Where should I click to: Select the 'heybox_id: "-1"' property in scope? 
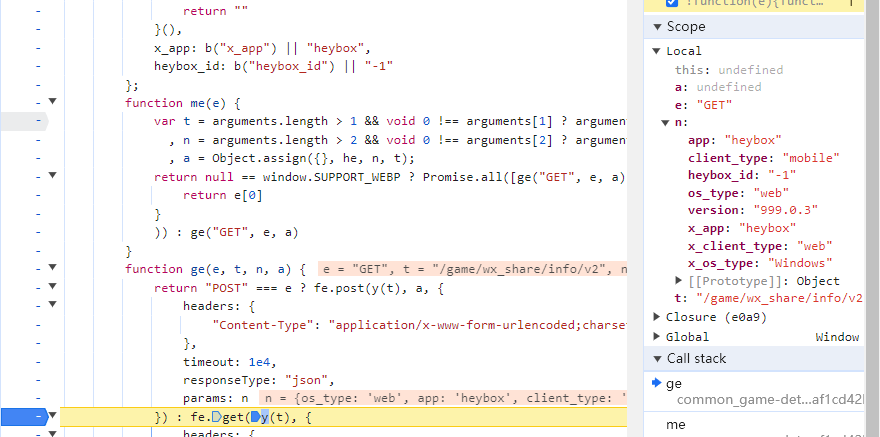click(742, 175)
